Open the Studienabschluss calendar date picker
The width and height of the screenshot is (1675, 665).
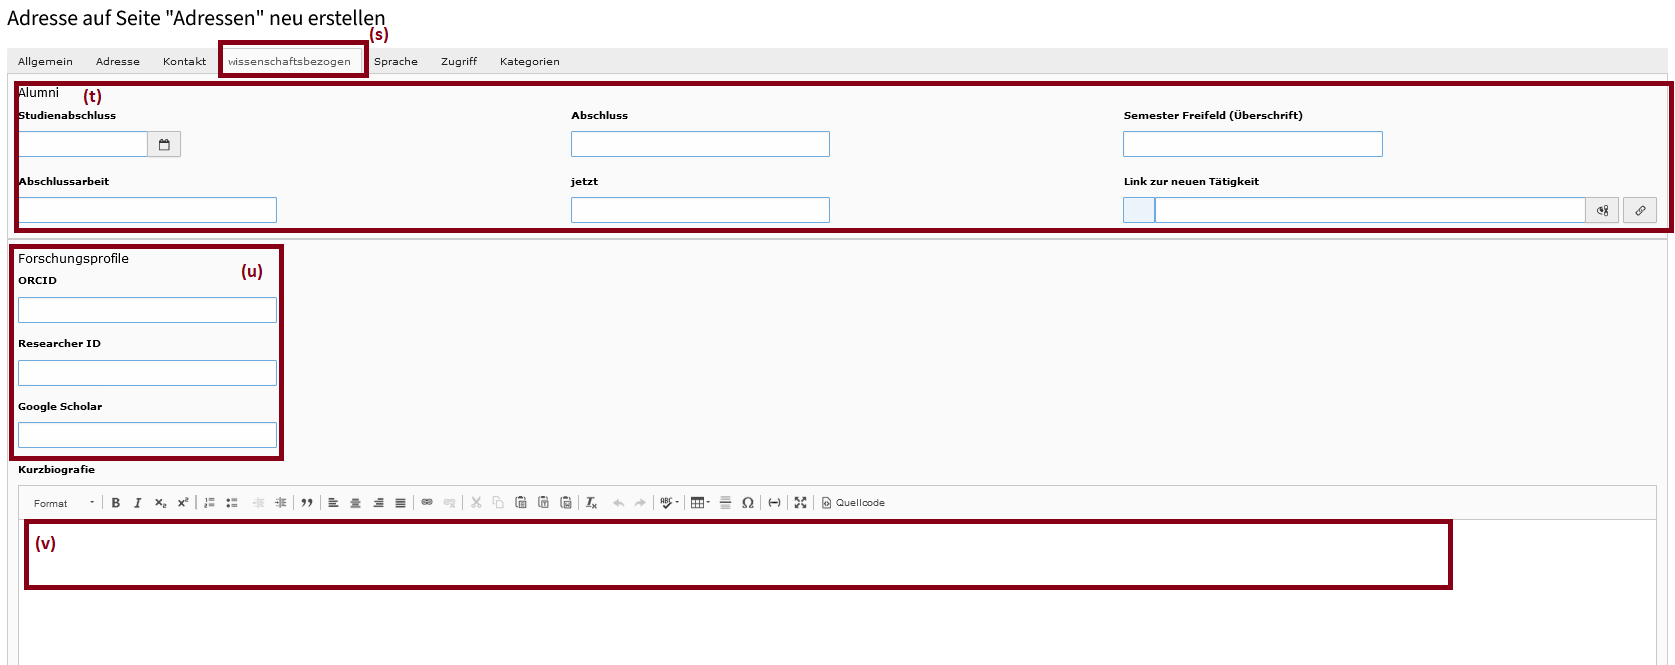pos(164,145)
